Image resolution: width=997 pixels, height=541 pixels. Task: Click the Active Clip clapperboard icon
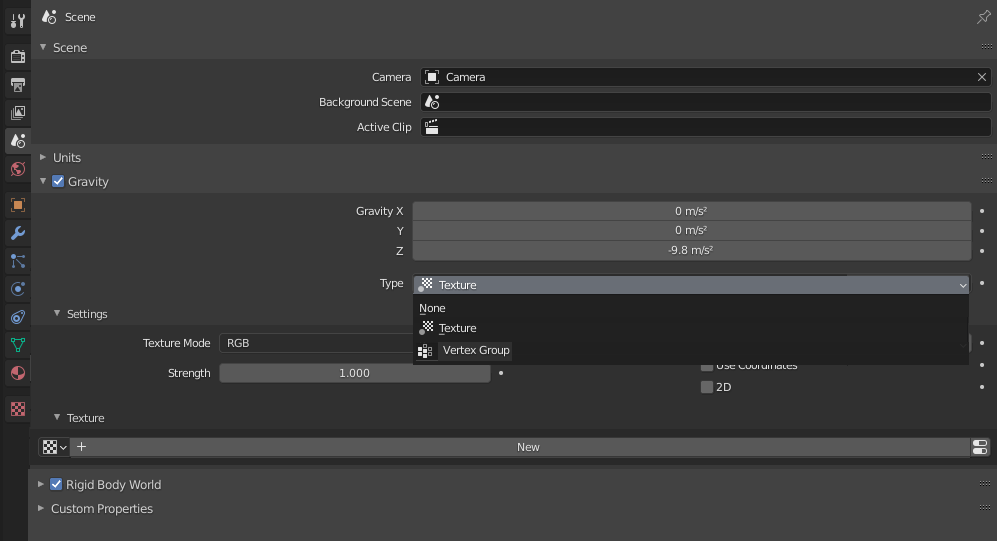click(x=432, y=127)
